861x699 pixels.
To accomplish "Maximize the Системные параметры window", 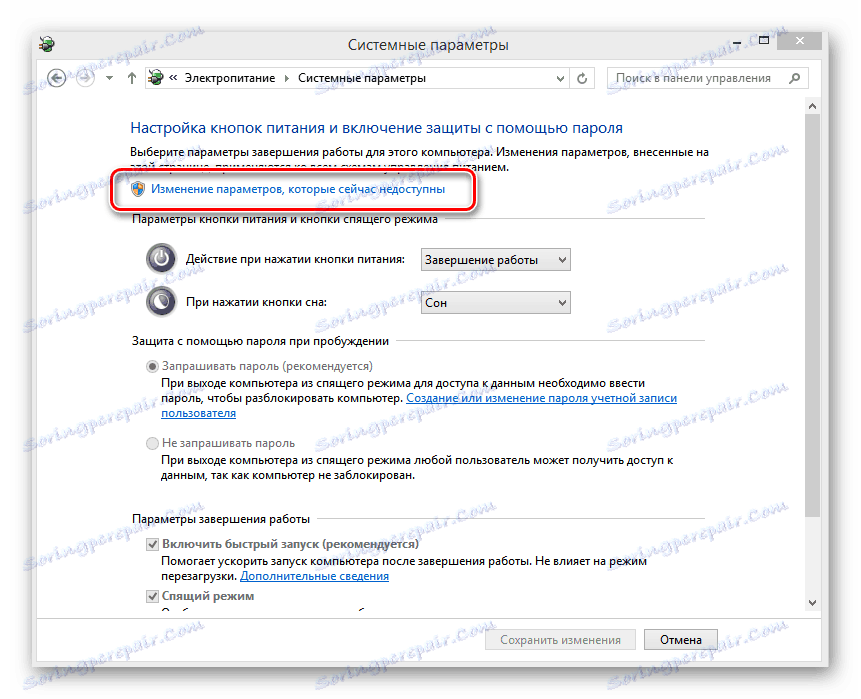I will click(764, 41).
